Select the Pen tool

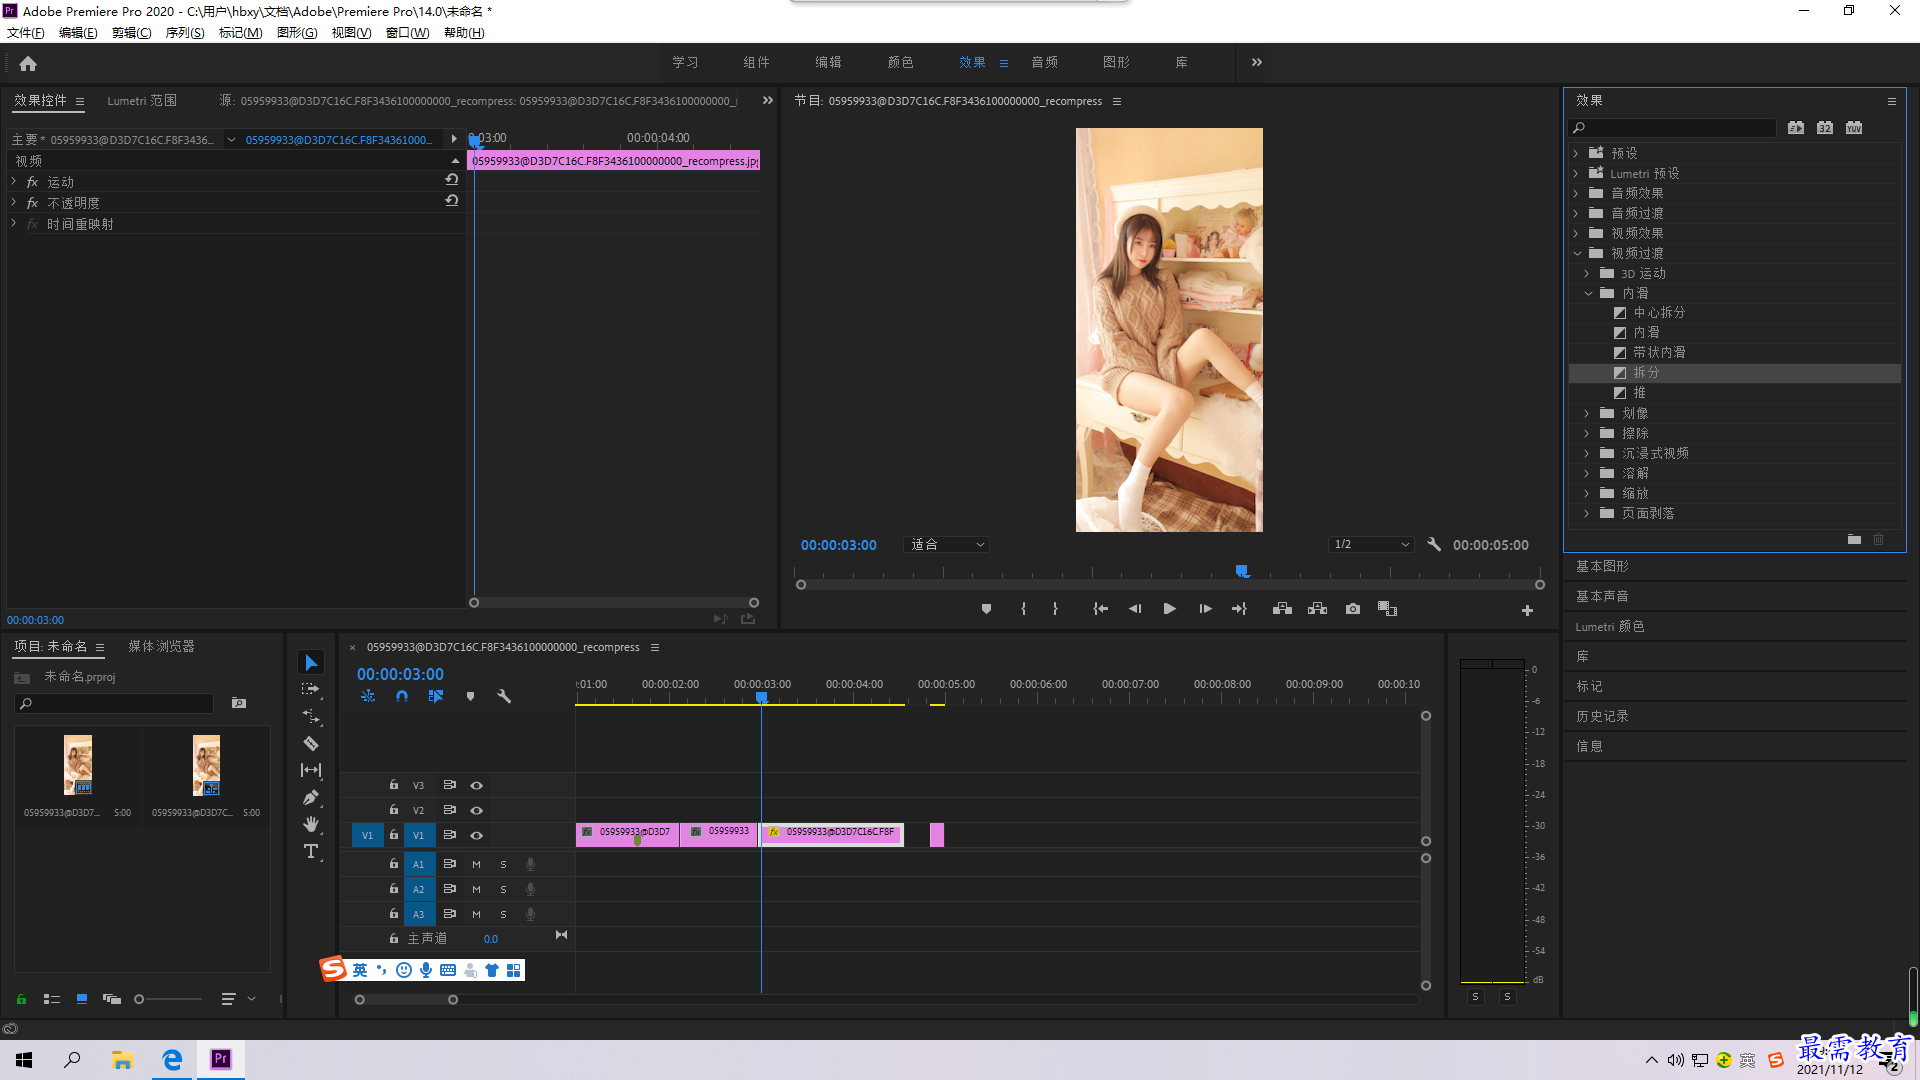[311, 798]
